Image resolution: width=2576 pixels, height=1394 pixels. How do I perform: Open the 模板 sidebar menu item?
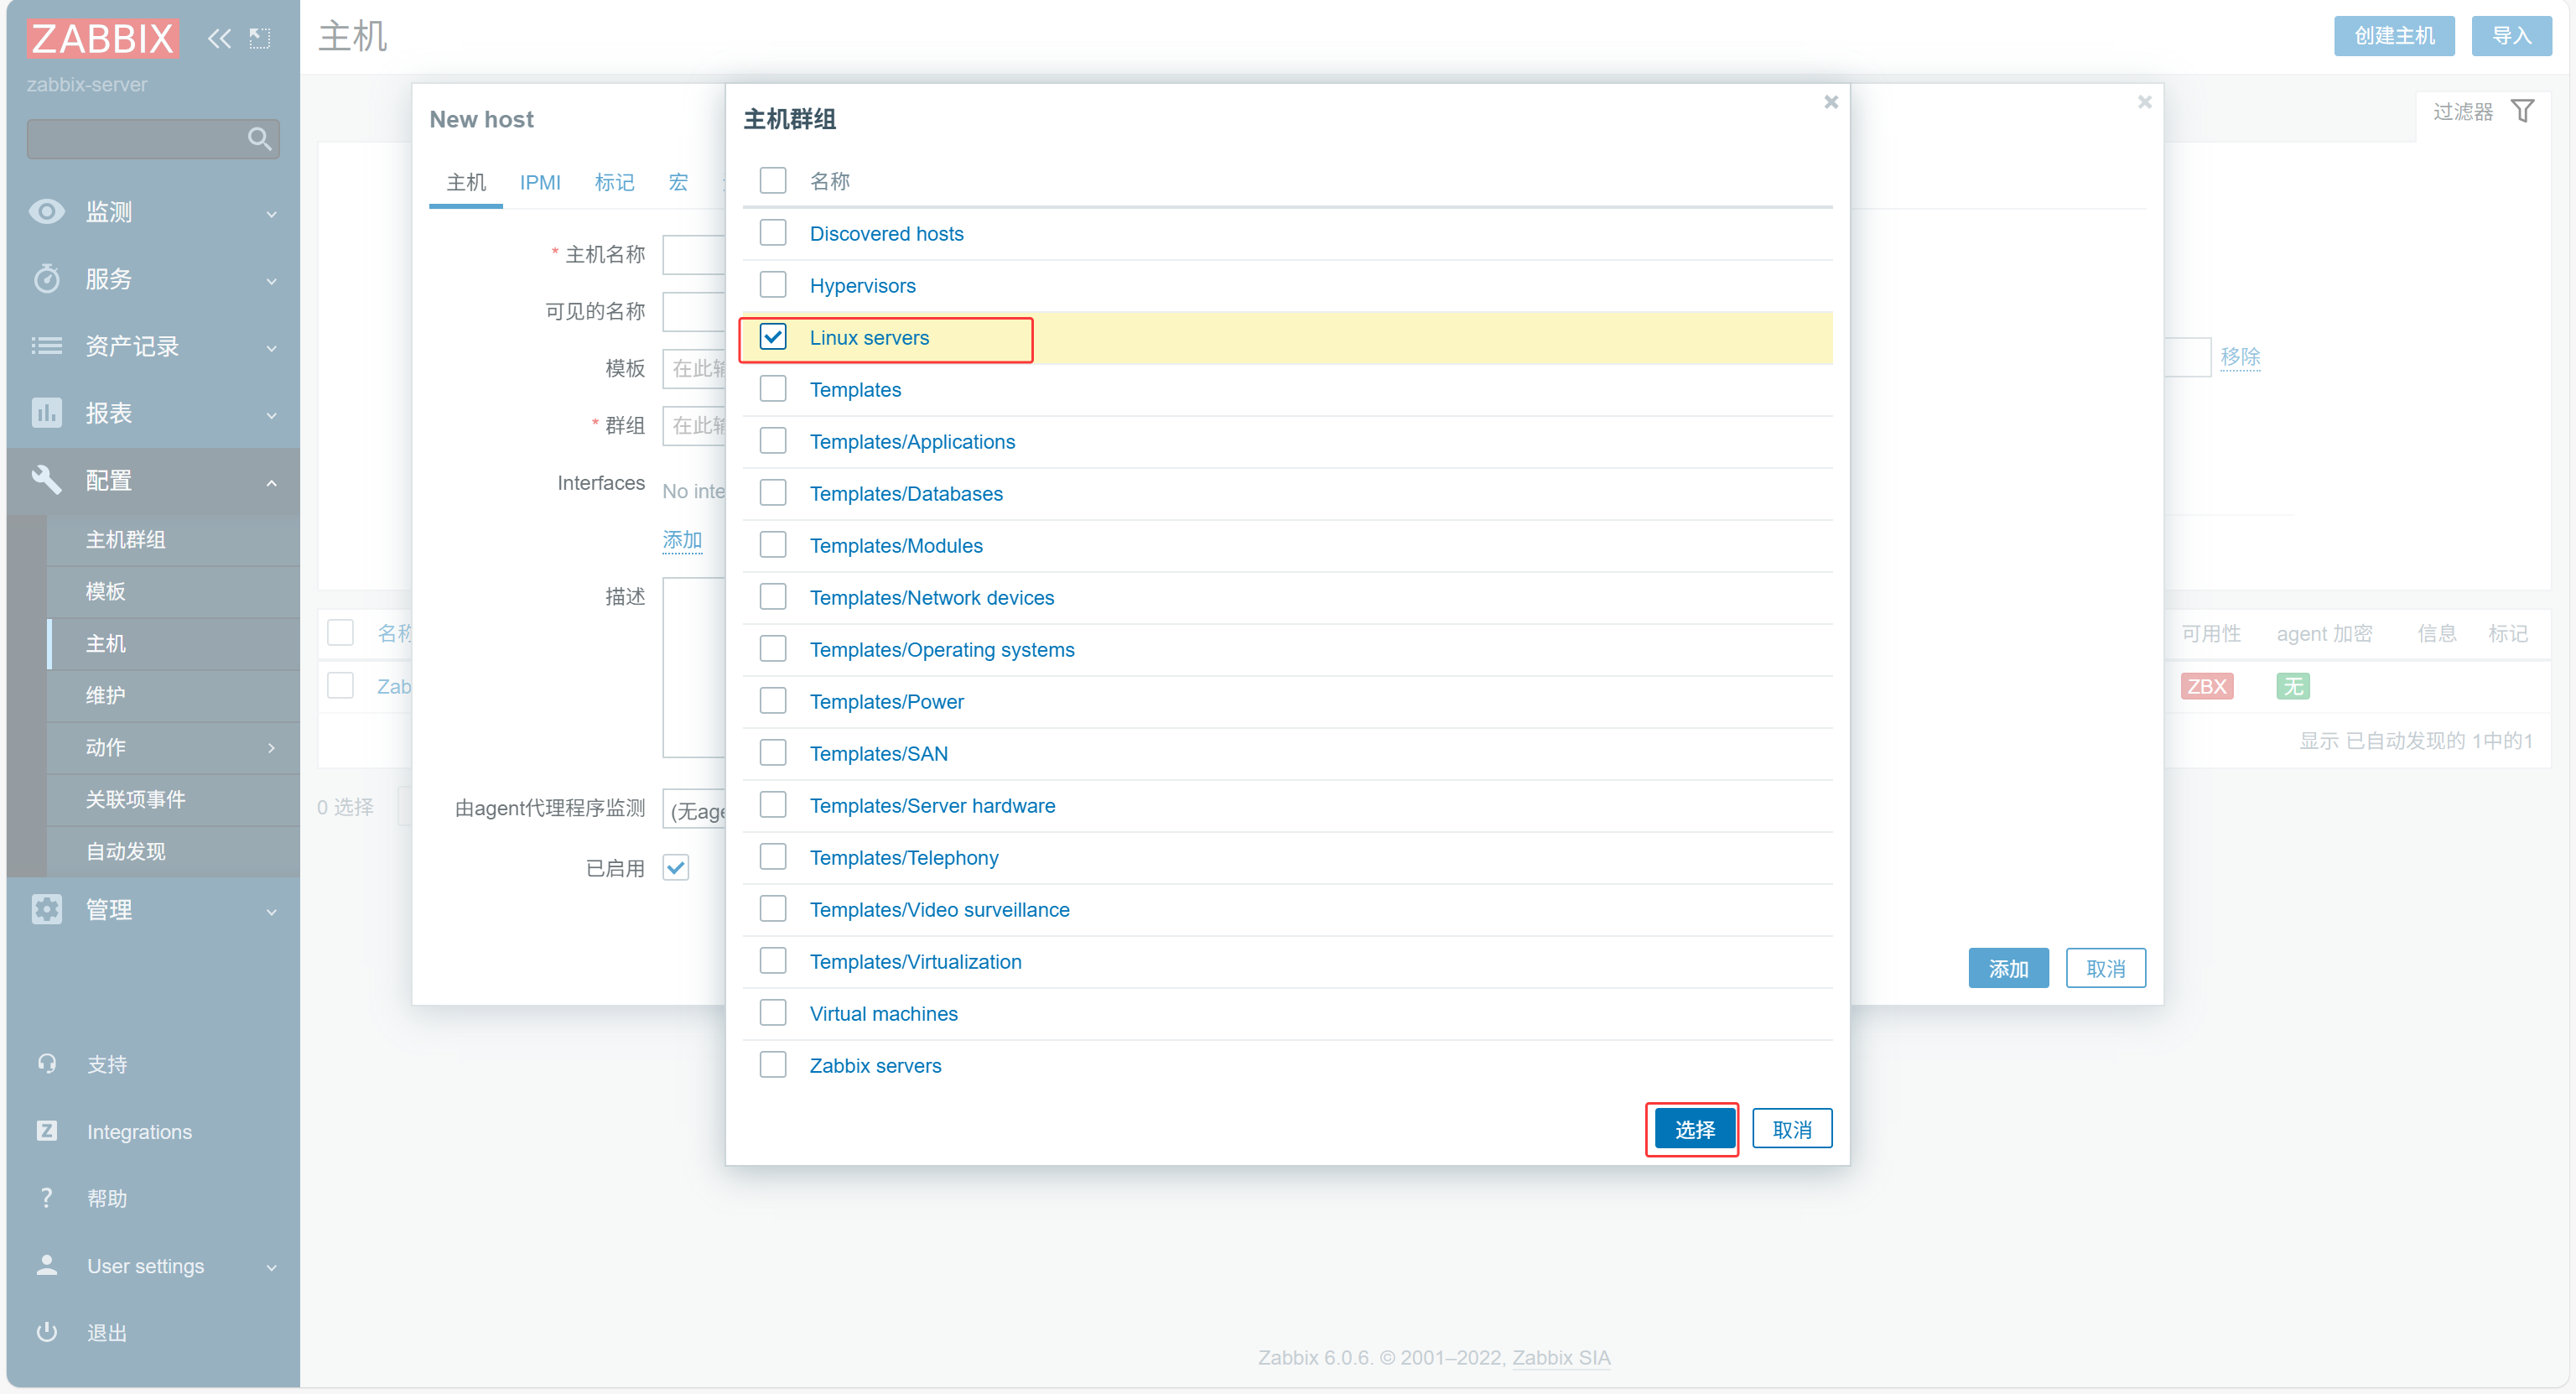[x=173, y=591]
